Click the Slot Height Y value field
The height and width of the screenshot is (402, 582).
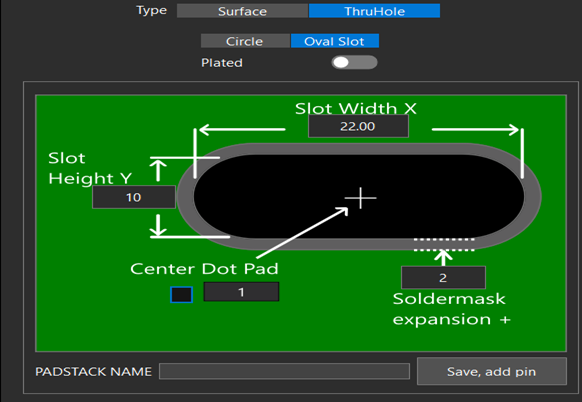134,197
